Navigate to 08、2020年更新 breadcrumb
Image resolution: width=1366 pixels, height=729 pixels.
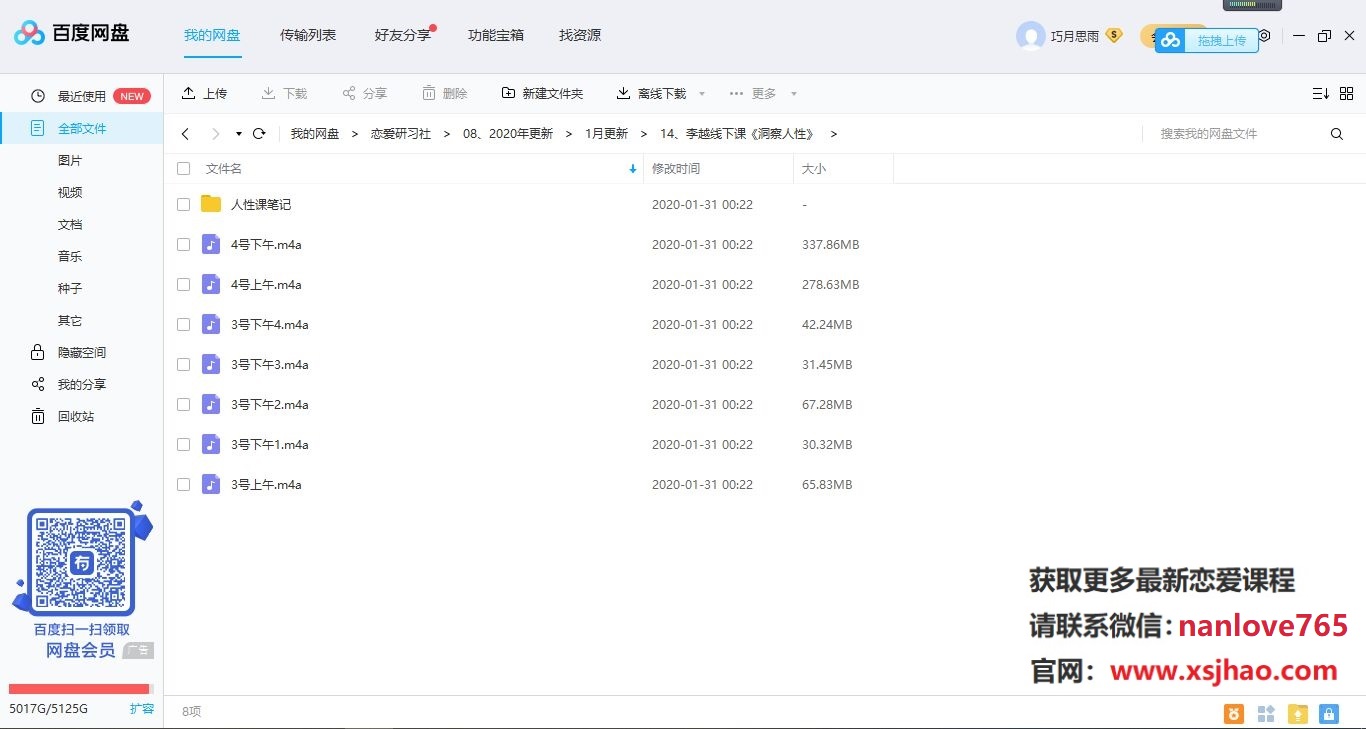pyautogui.click(x=508, y=134)
